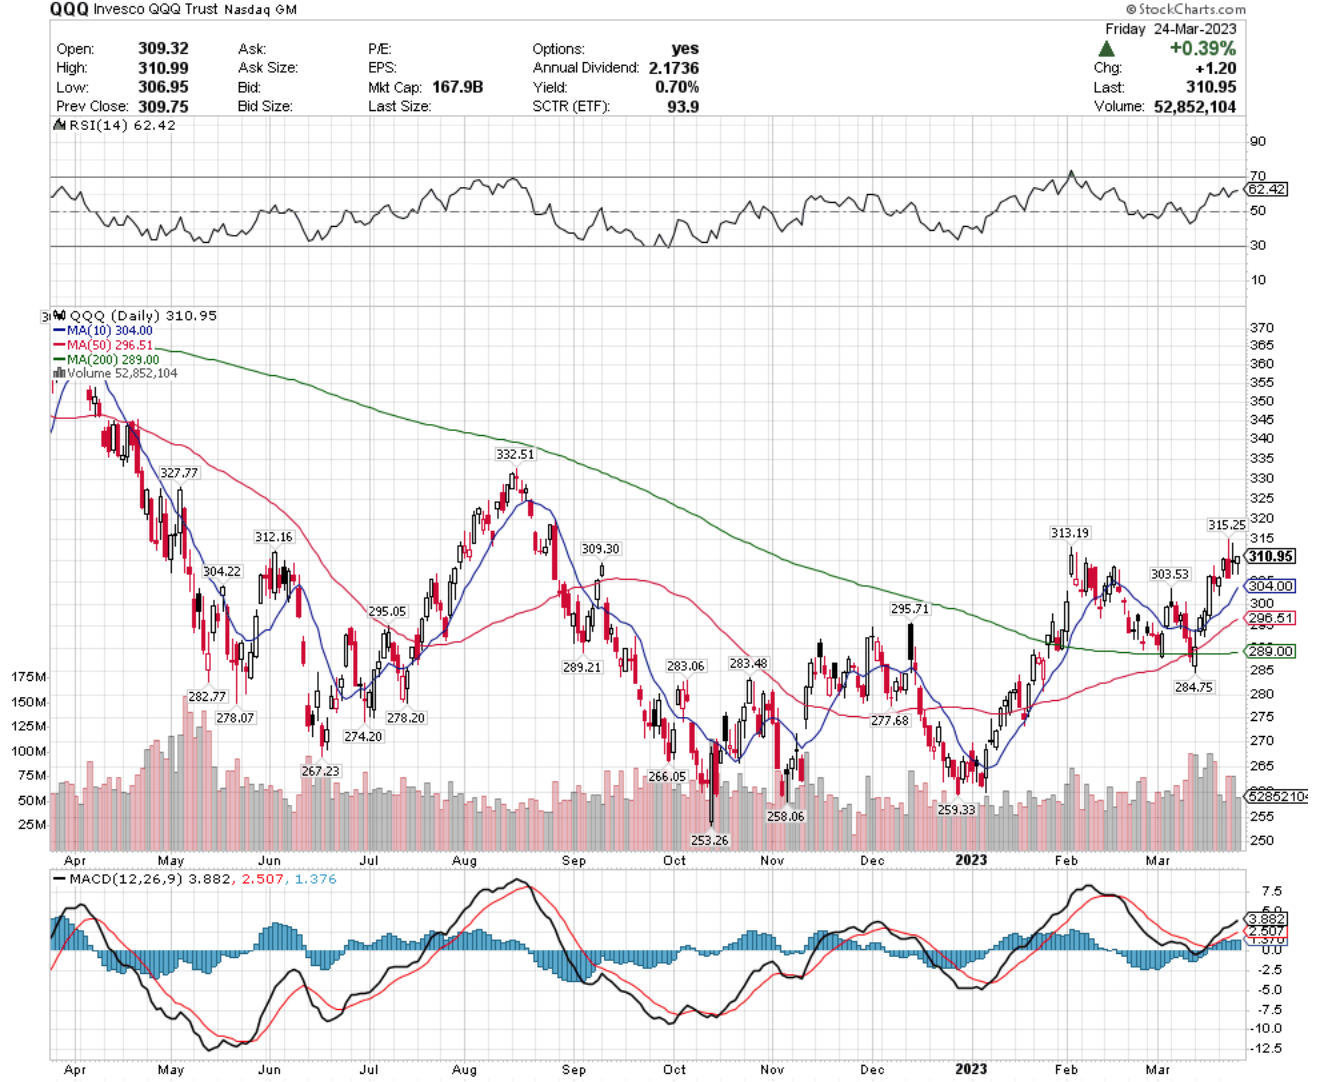The width and height of the screenshot is (1318, 1082).
Task: Select the QQQ ticker symbol in the header
Action: (69, 9)
